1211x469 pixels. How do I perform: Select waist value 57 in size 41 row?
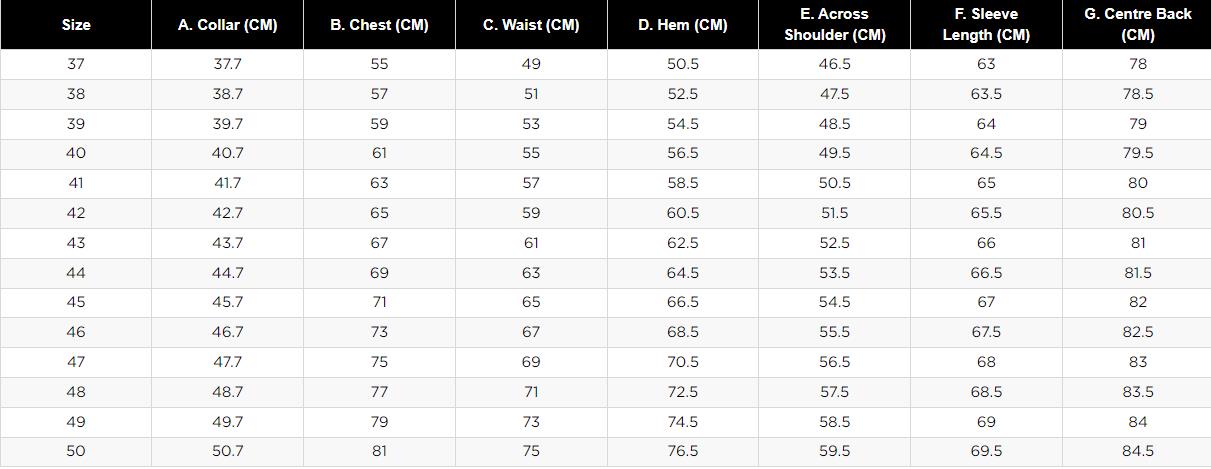531,183
